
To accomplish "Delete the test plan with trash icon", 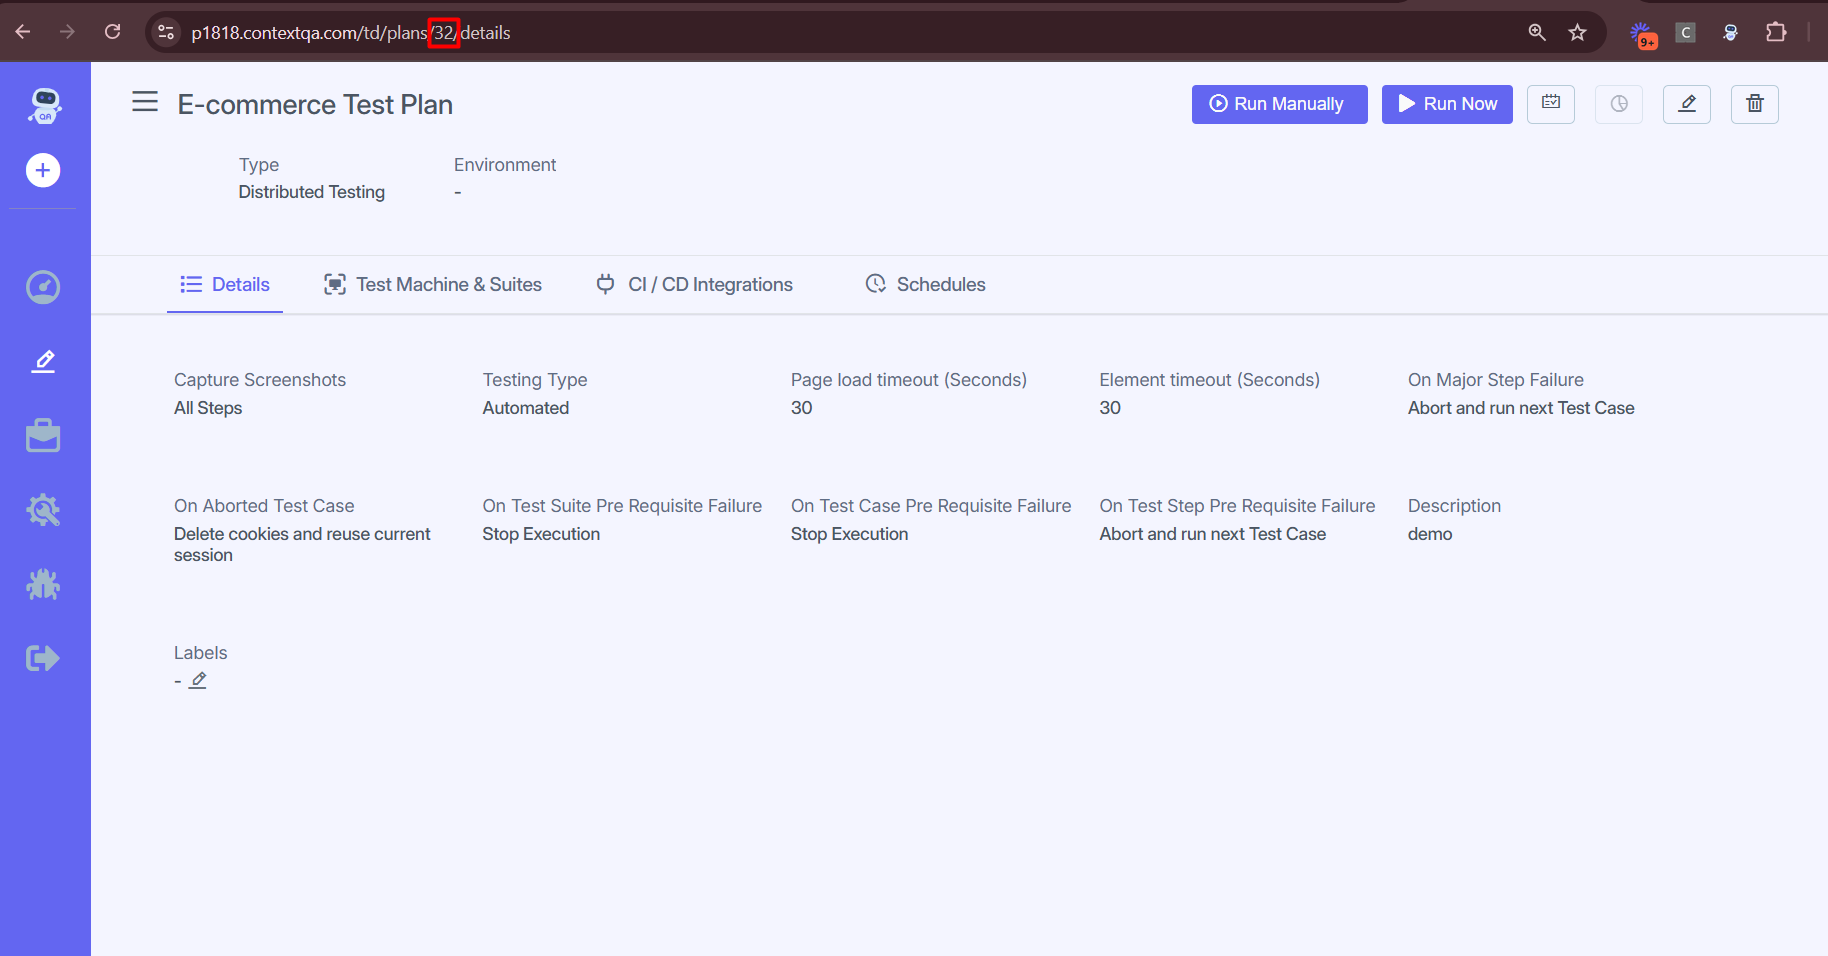I will [x=1755, y=104].
